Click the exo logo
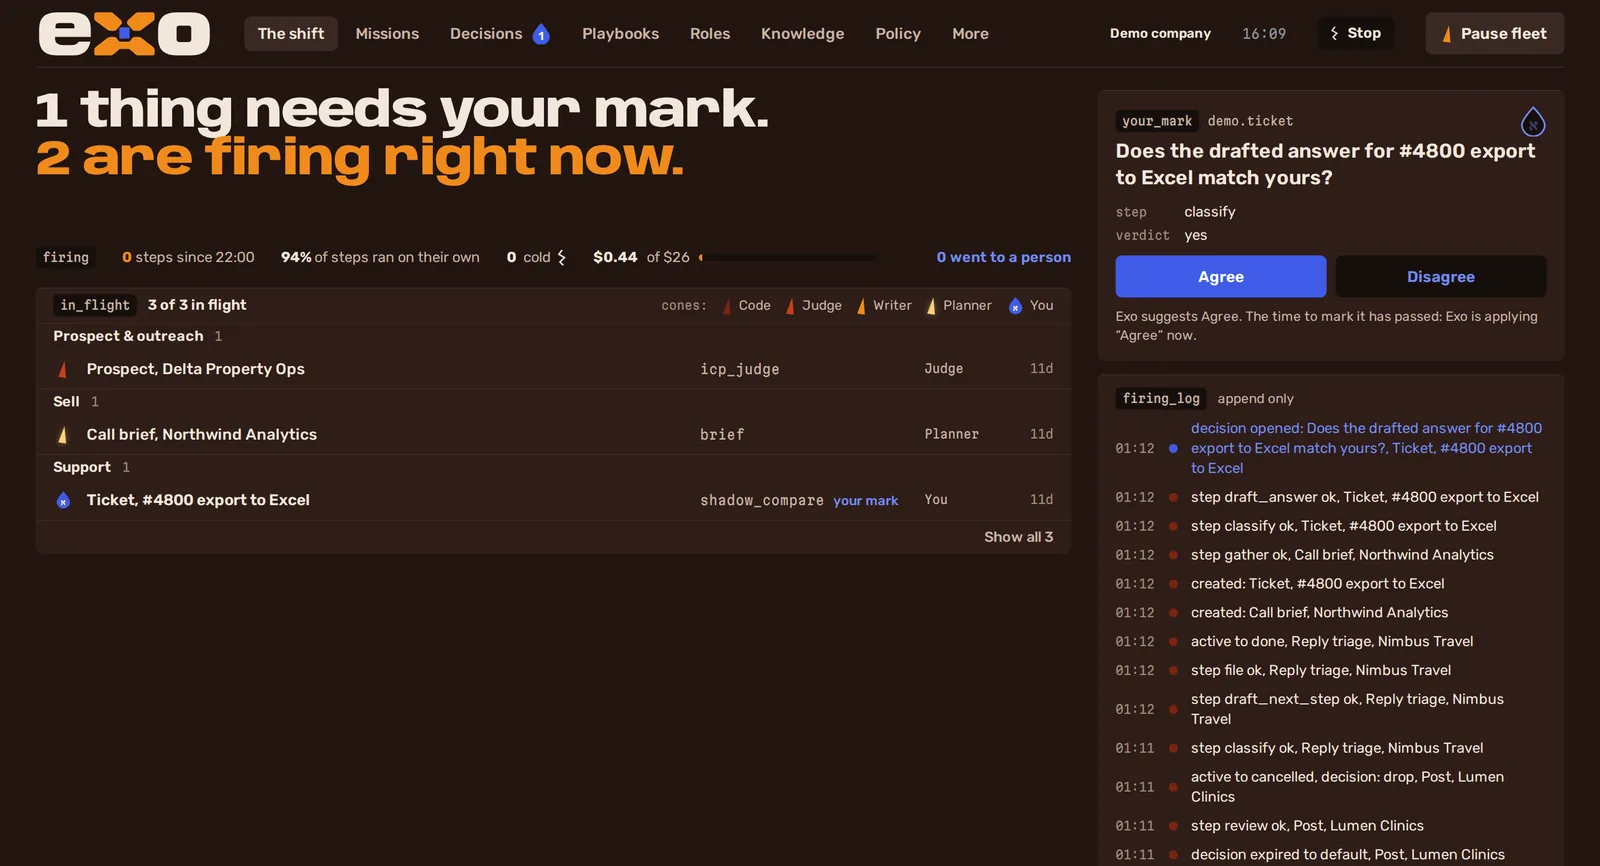The image size is (1600, 866). [x=124, y=34]
